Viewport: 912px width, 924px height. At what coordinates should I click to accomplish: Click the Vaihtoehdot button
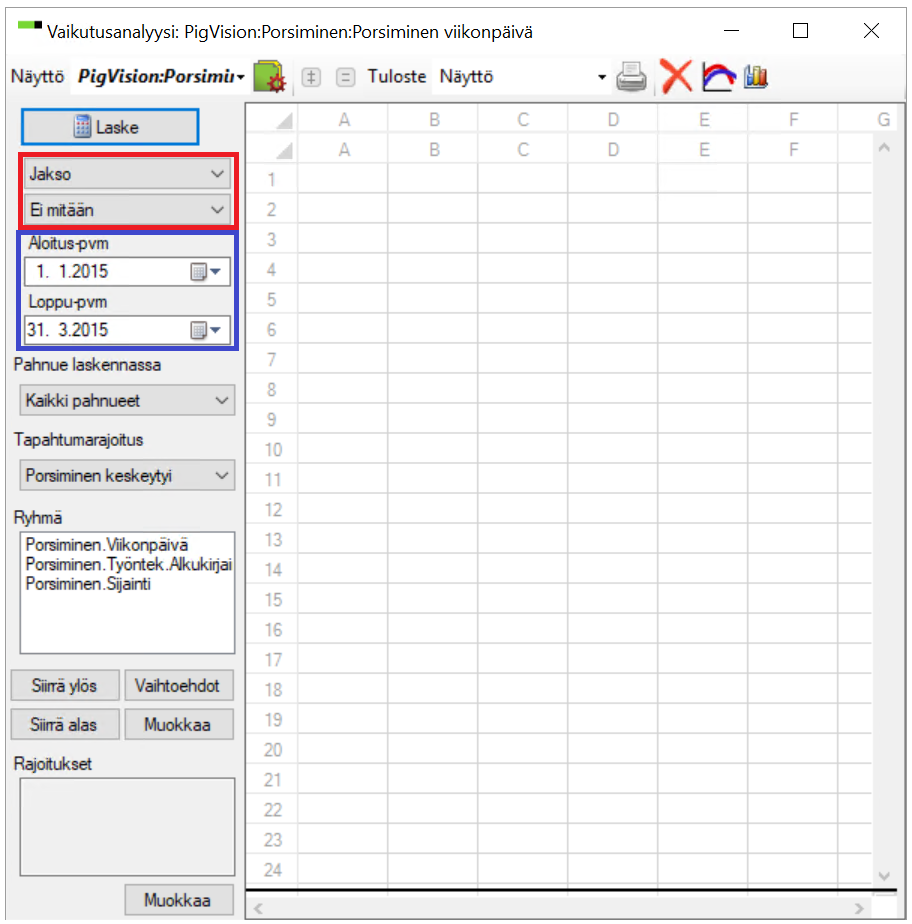coord(179,685)
